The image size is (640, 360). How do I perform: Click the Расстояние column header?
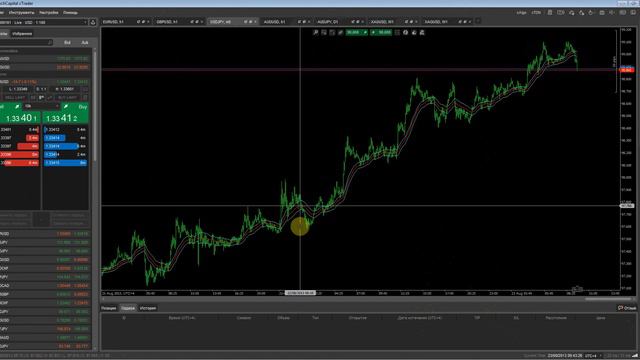point(556,318)
